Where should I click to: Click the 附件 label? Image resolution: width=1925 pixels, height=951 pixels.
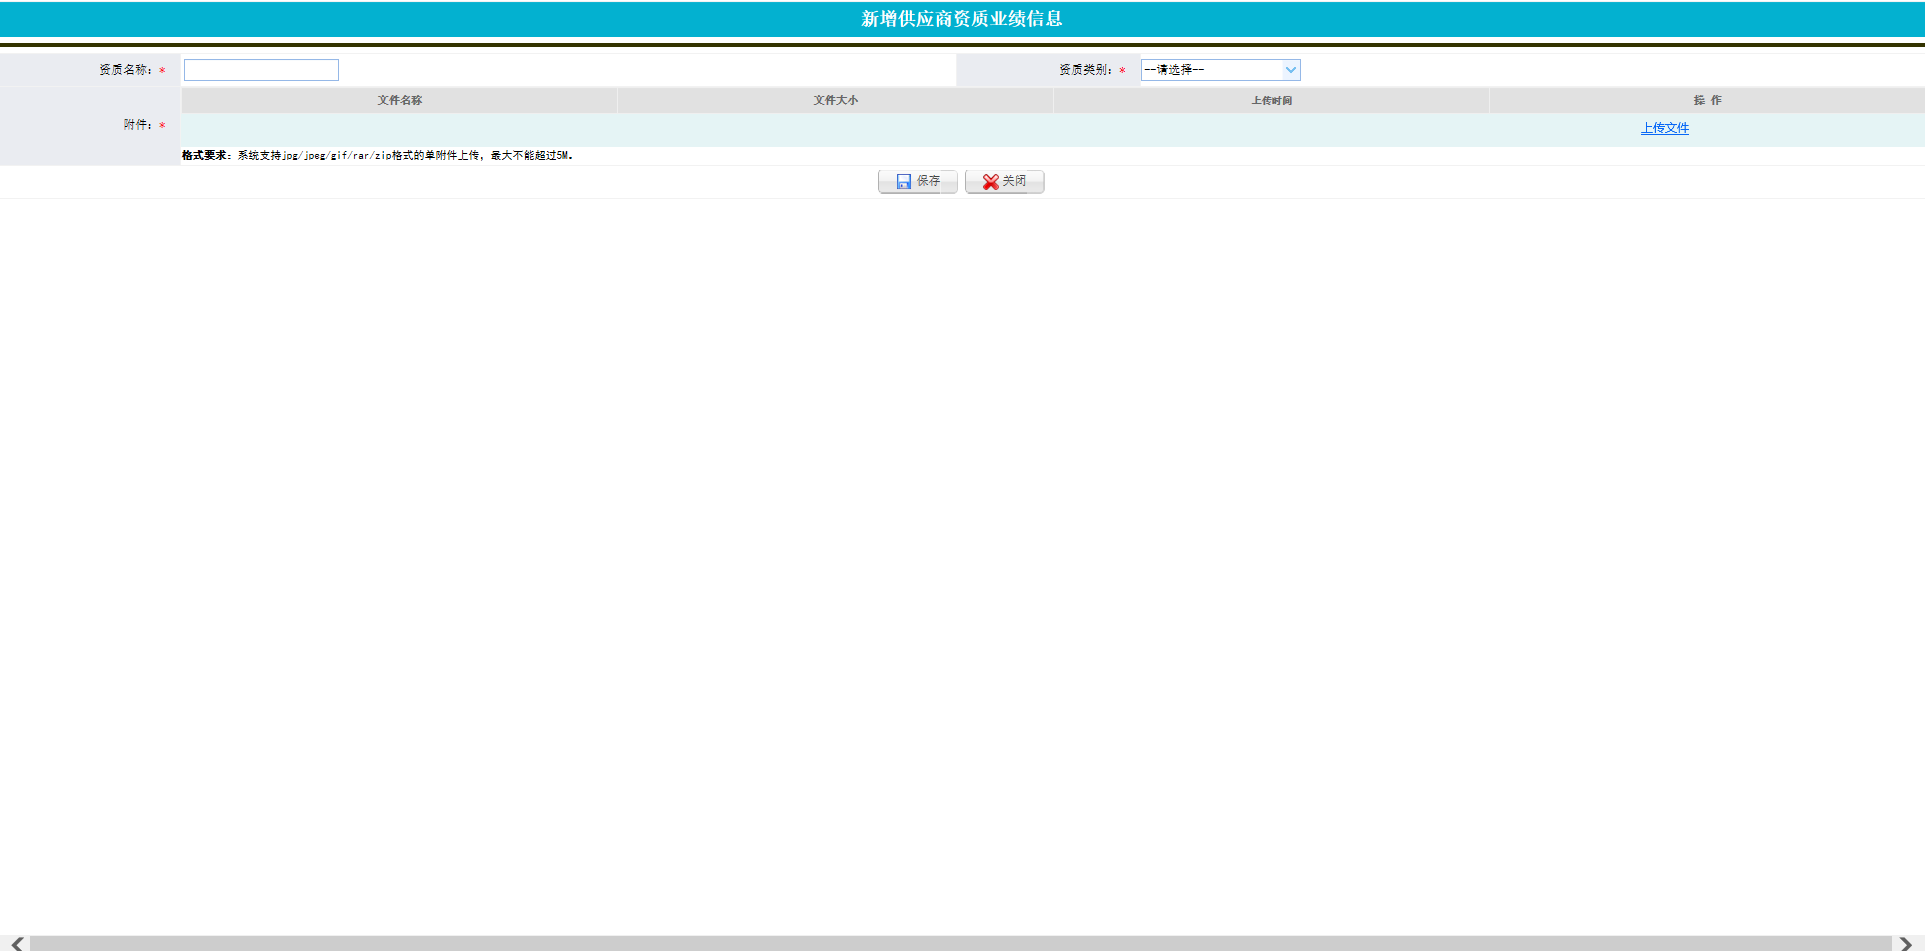click(x=138, y=125)
